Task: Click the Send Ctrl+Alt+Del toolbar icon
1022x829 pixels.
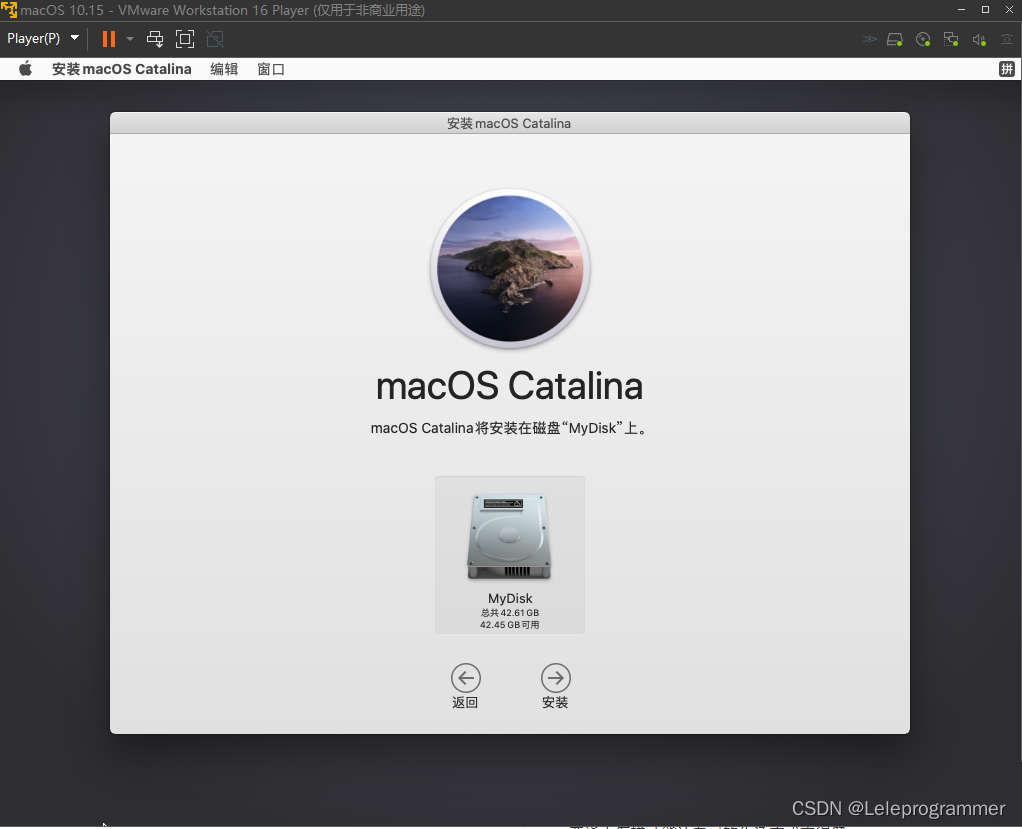Action: [x=155, y=39]
